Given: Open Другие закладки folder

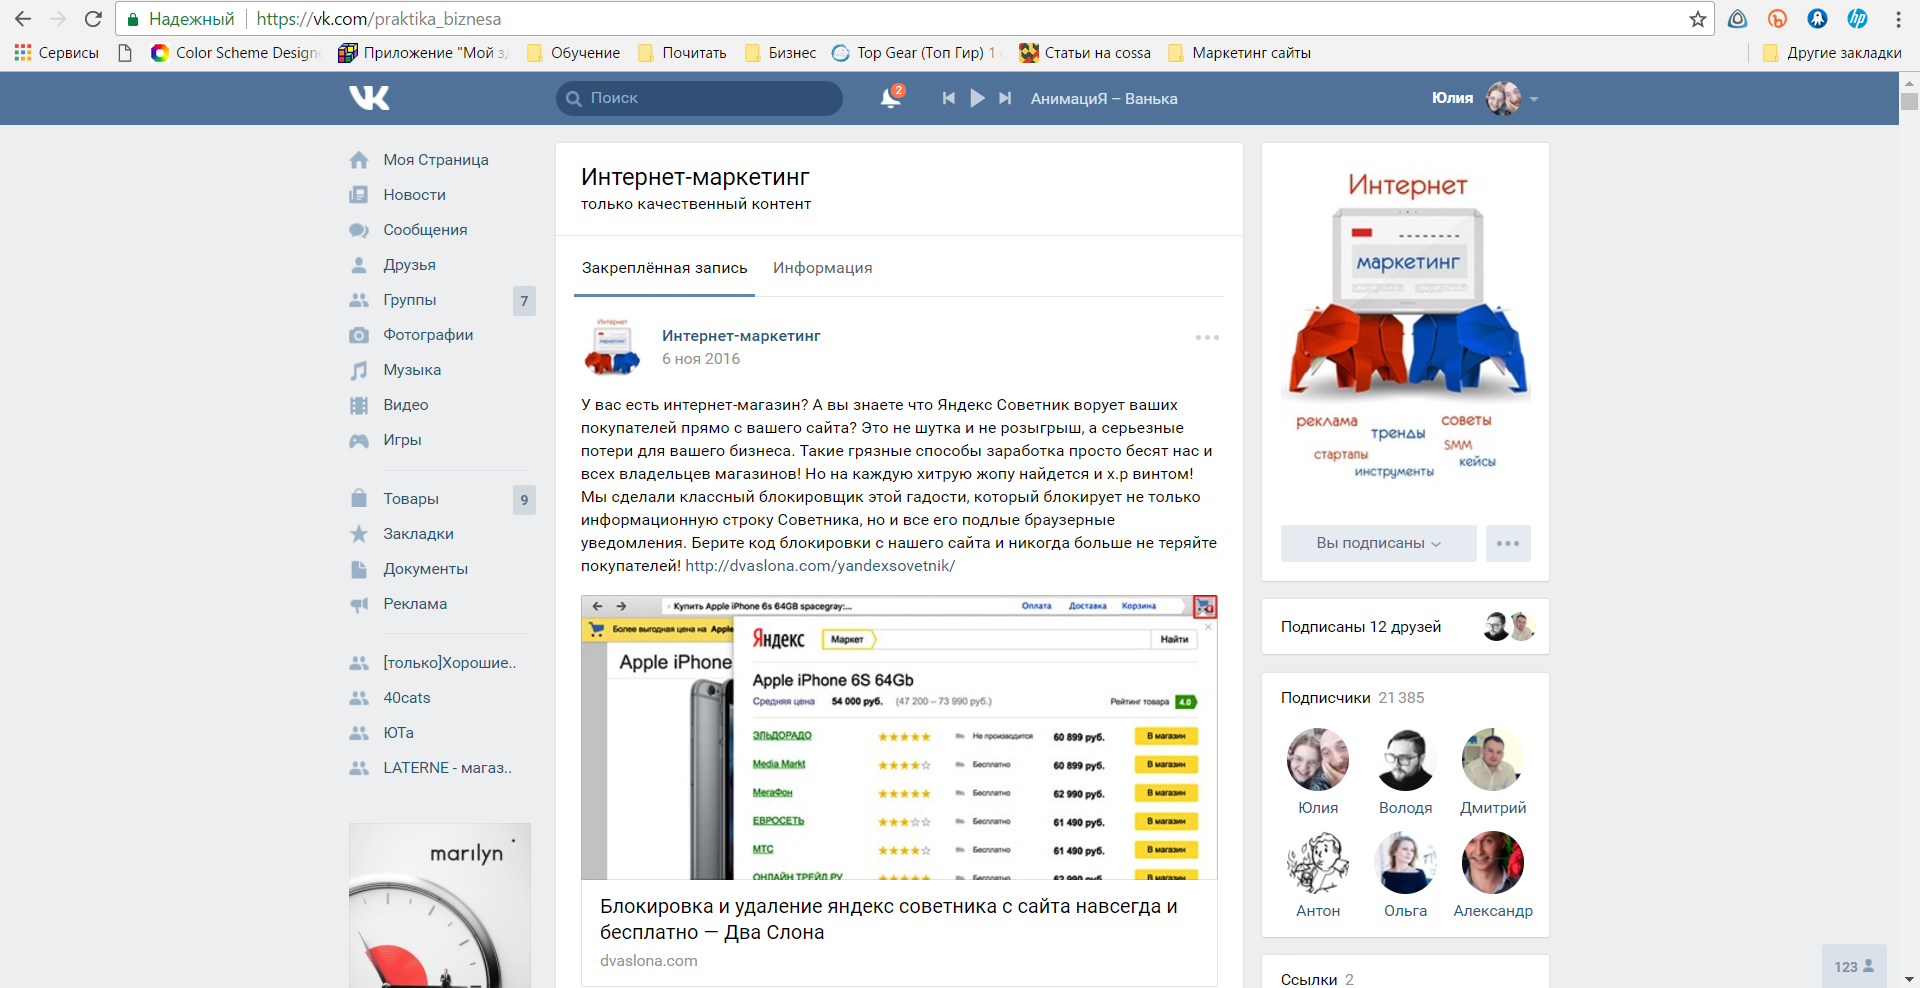Looking at the screenshot, I should (1832, 53).
